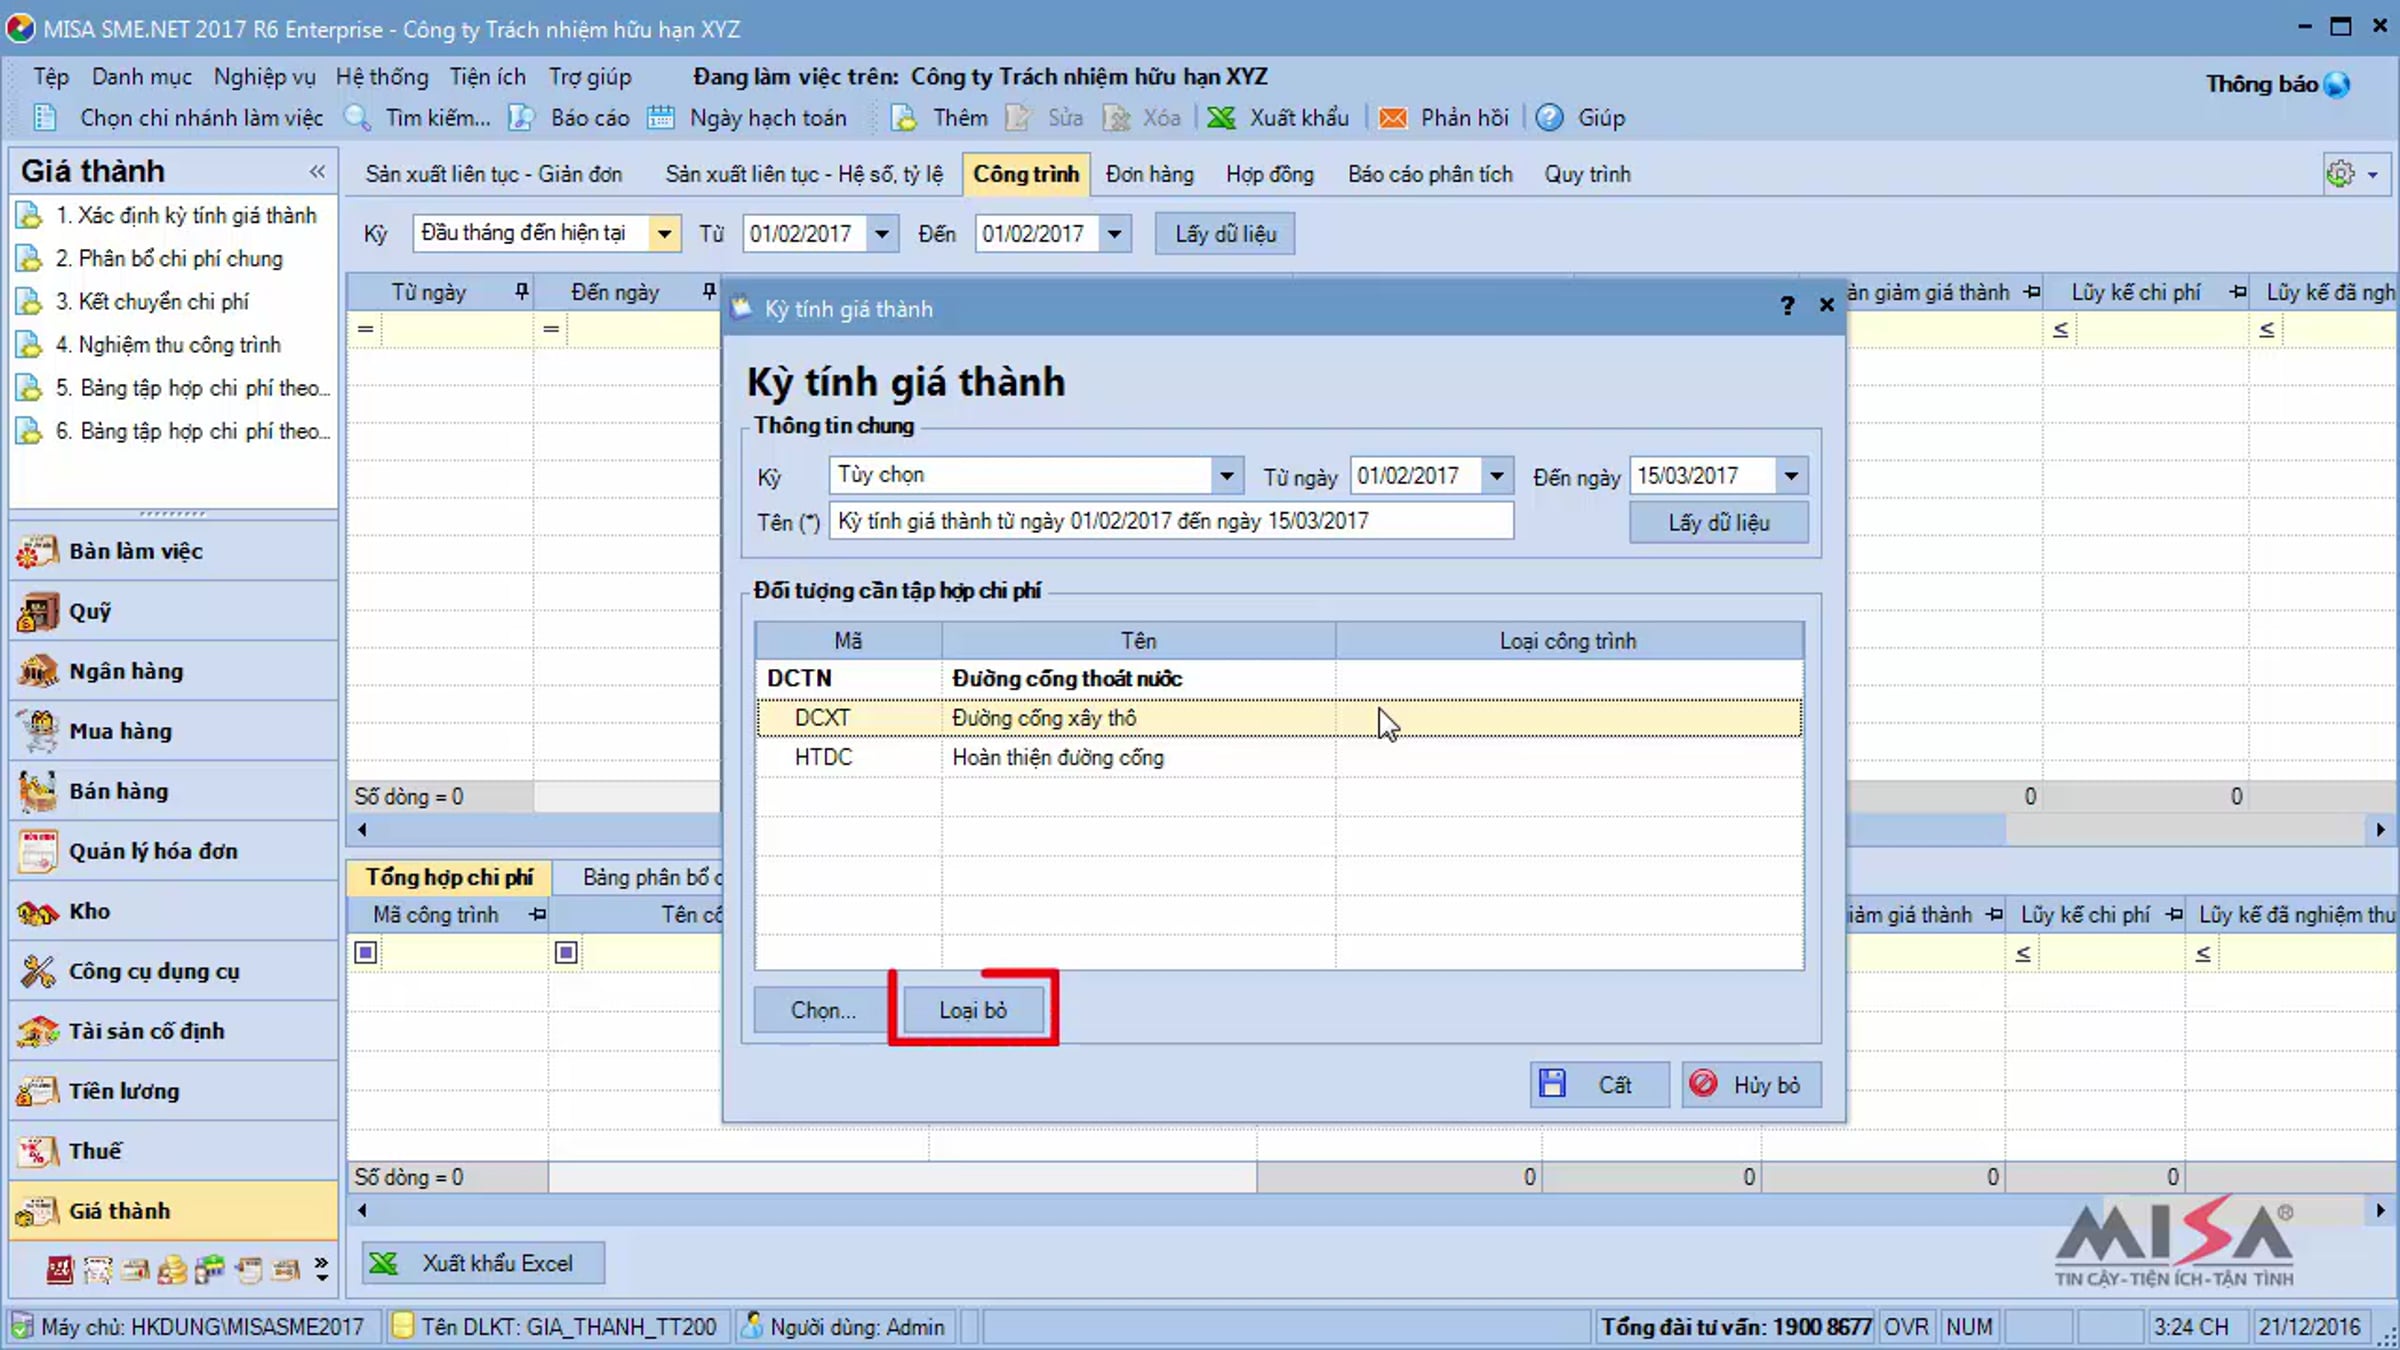The image size is (2400, 1350).
Task: Open the dialog Từ ngày date dropdown
Action: tap(1496, 475)
